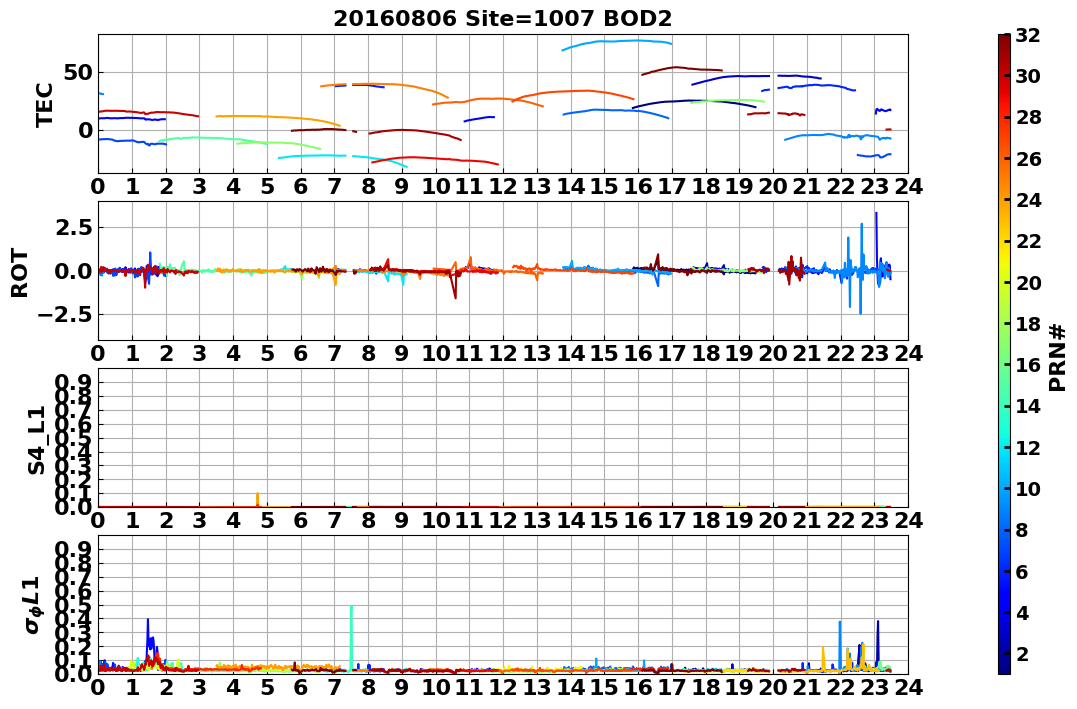The image size is (1077, 709).
Task: Click the hour 3 tick label under the S4_L1 panel
Action: (x=200, y=520)
